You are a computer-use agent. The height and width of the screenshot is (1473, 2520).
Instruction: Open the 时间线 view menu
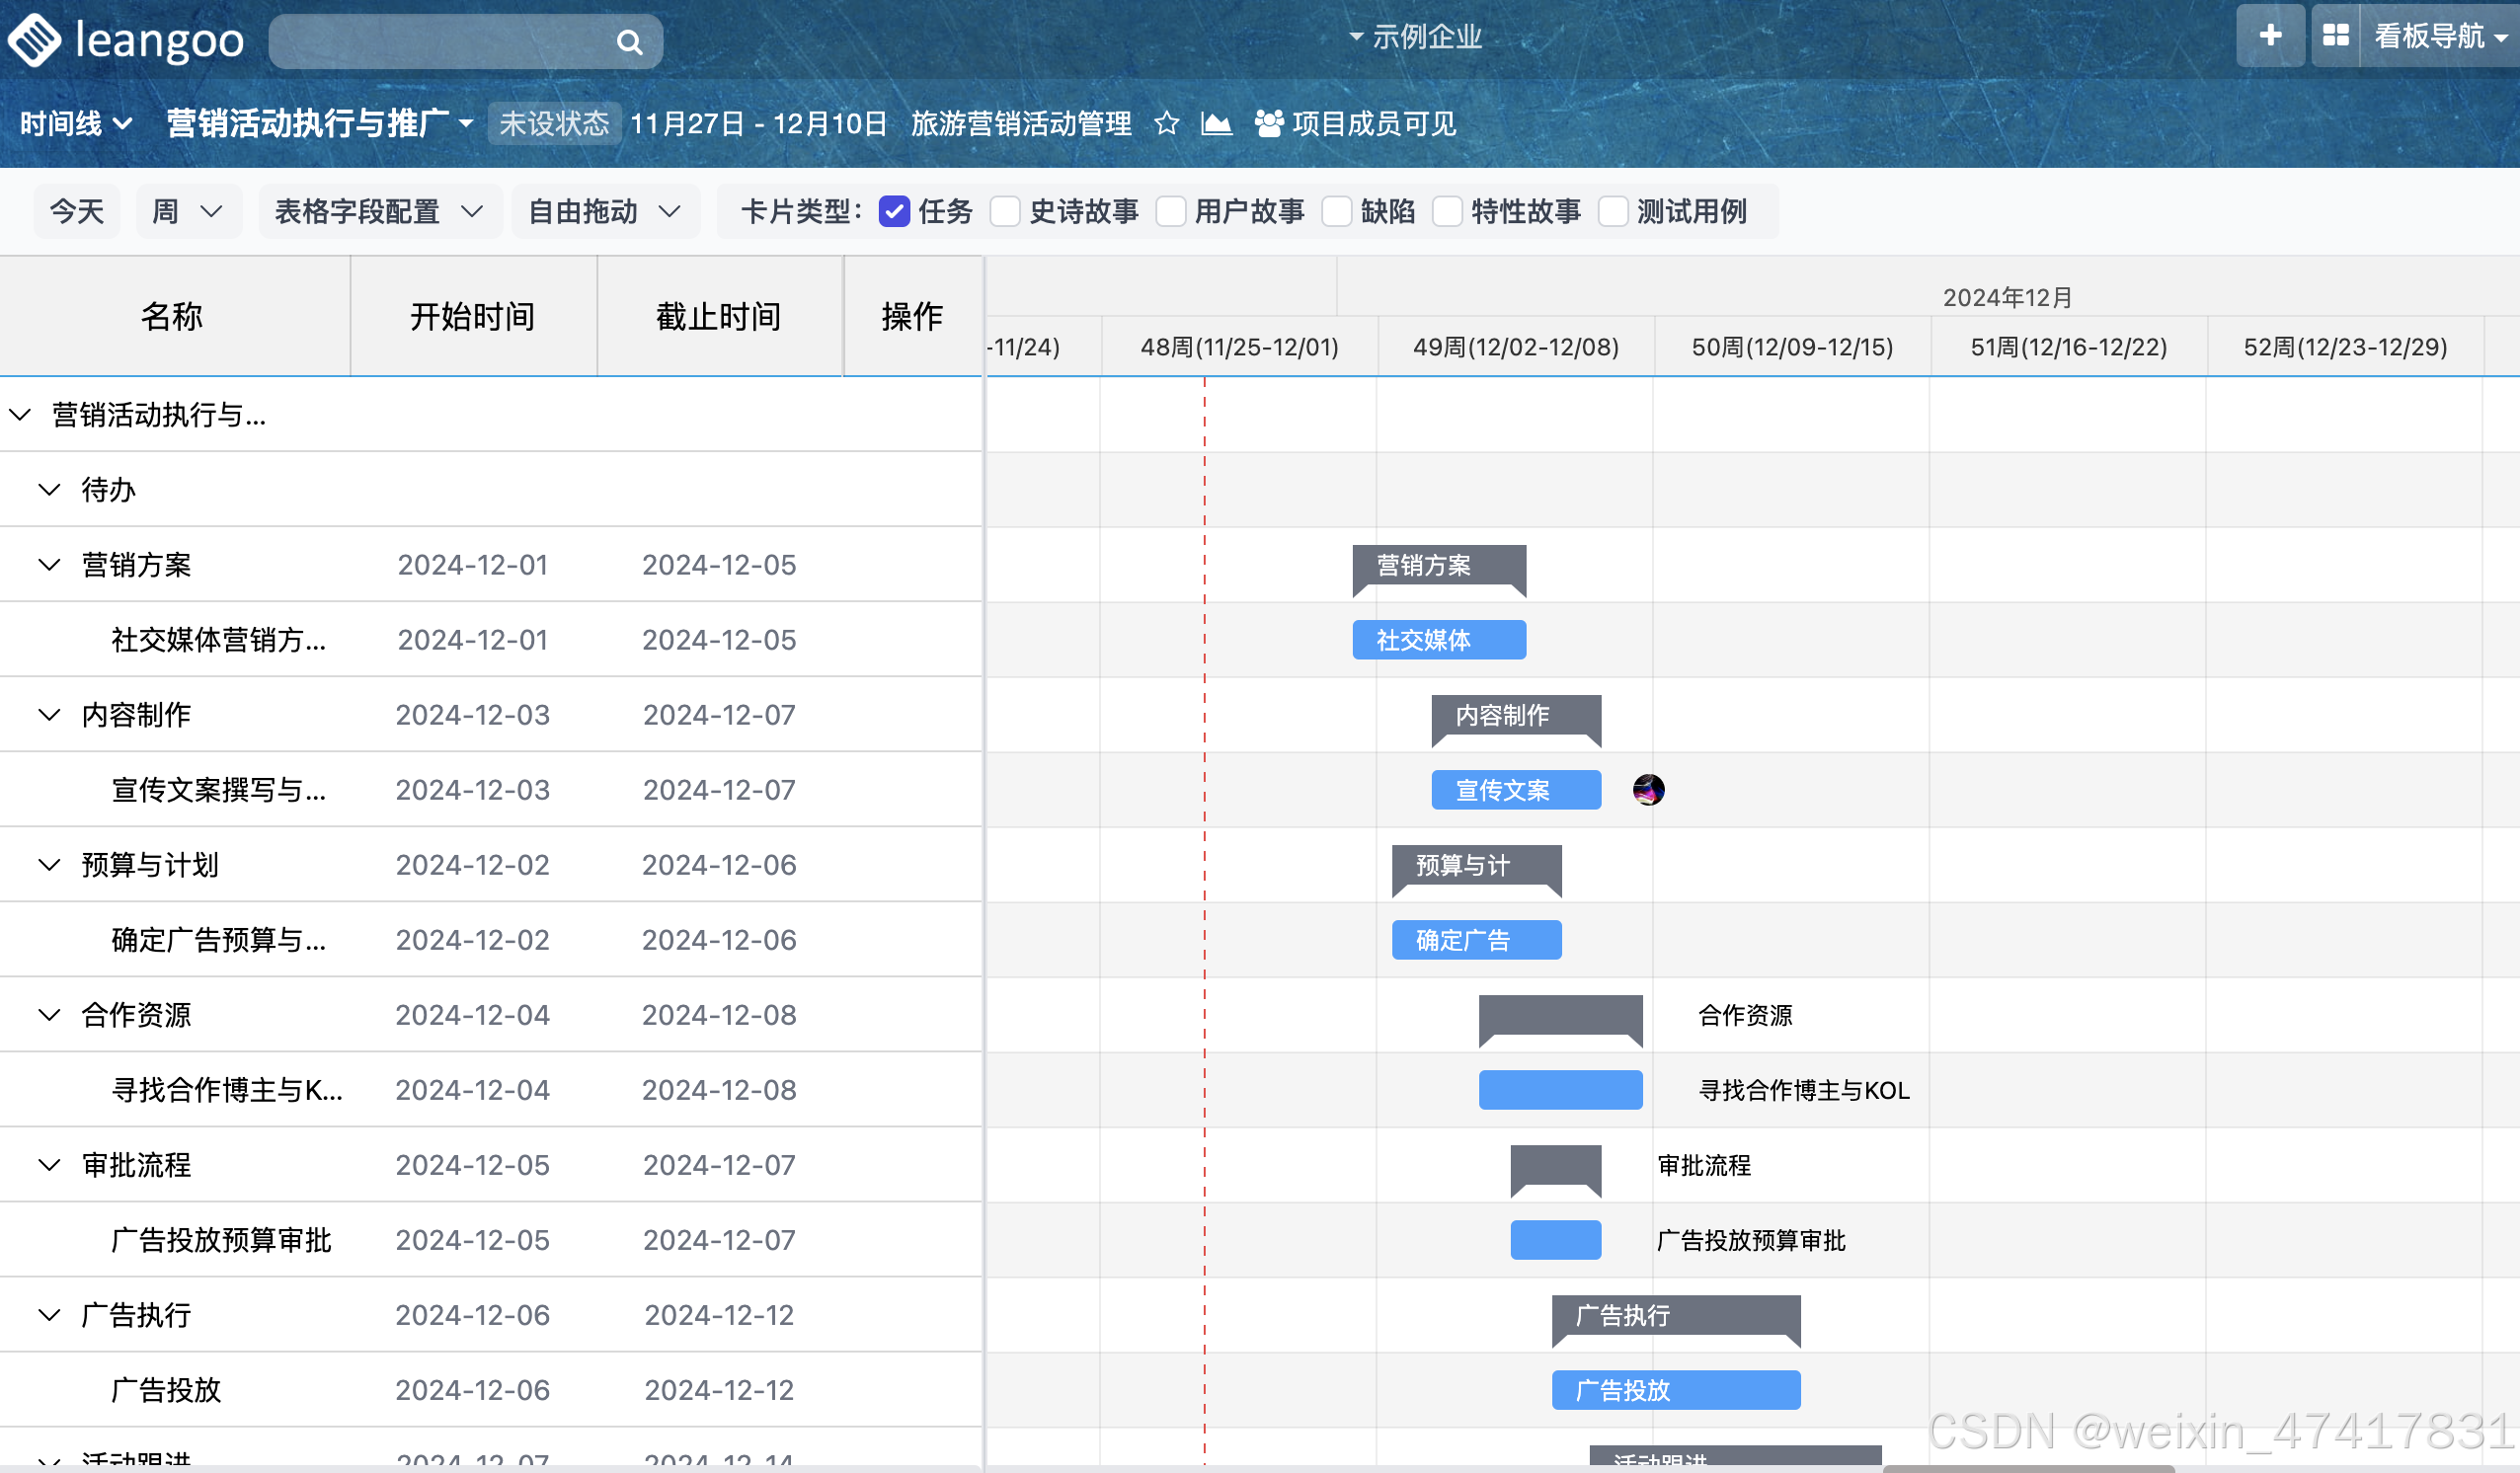76,123
